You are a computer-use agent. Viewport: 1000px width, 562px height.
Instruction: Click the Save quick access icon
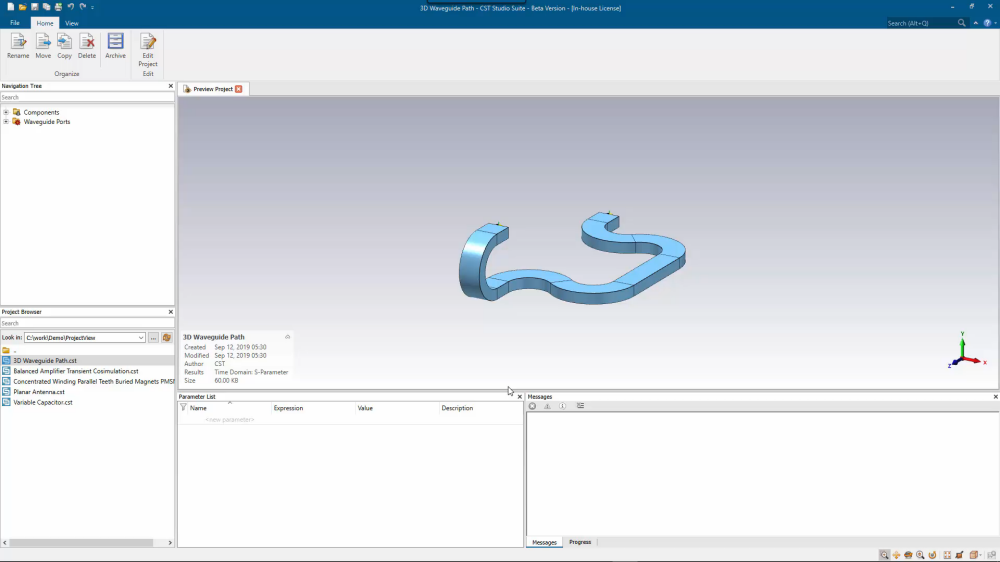point(34,7)
